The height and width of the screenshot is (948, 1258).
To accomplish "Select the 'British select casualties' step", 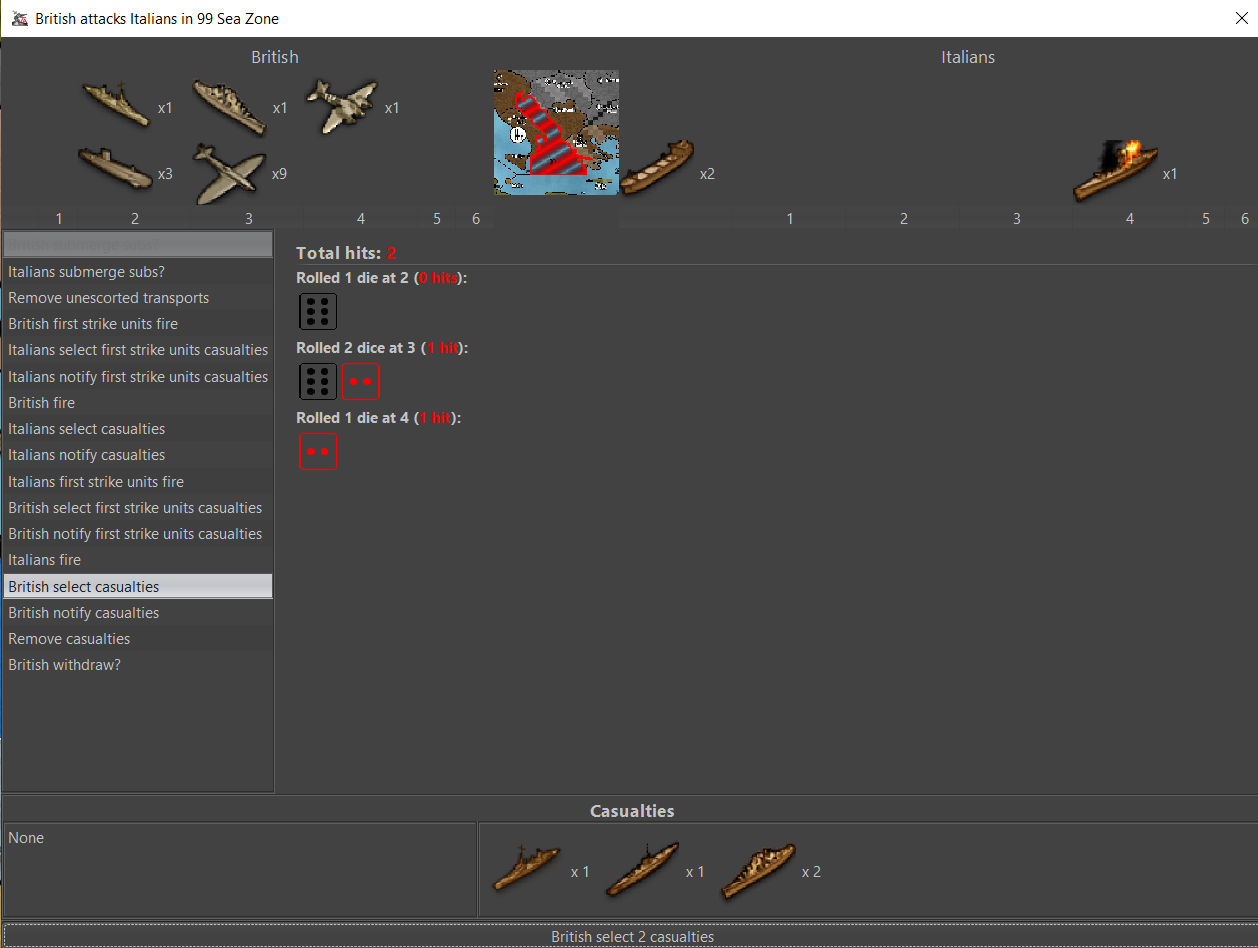I will click(138, 587).
